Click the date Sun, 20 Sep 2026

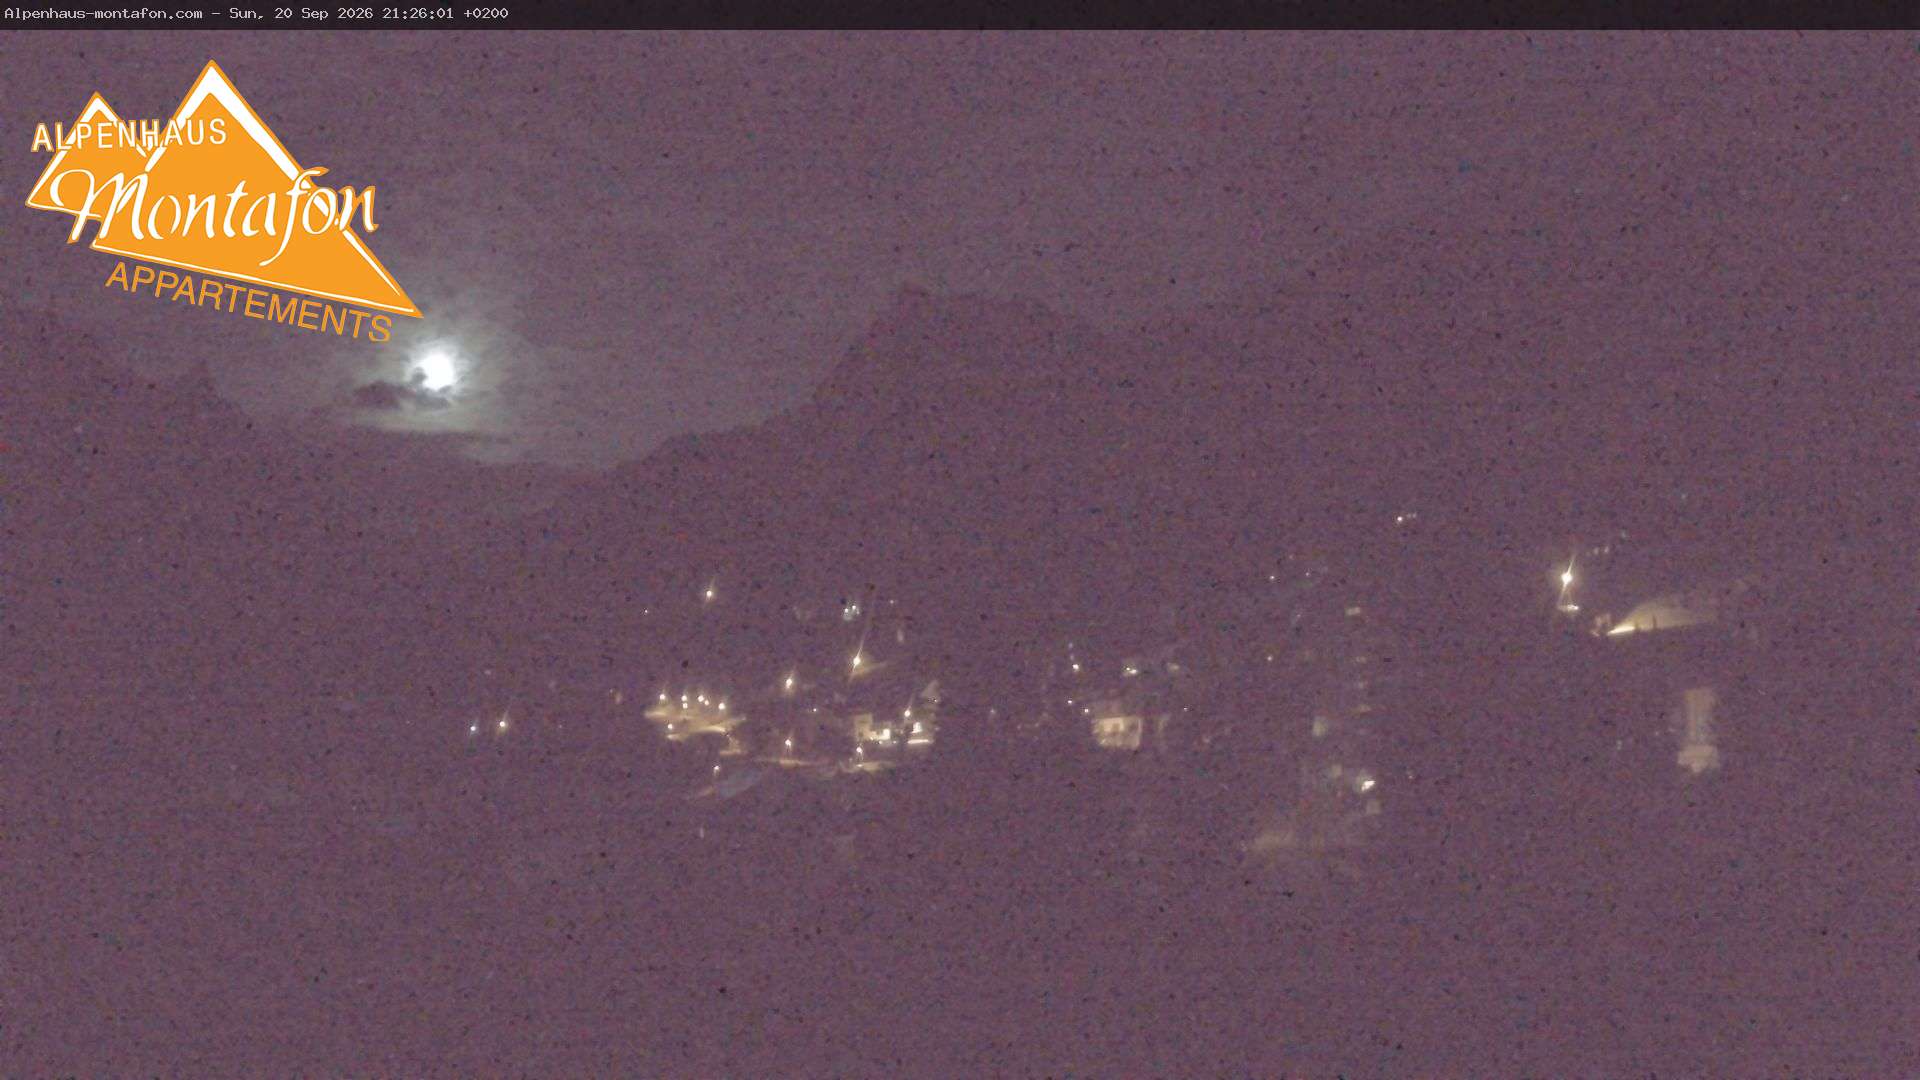301,13
